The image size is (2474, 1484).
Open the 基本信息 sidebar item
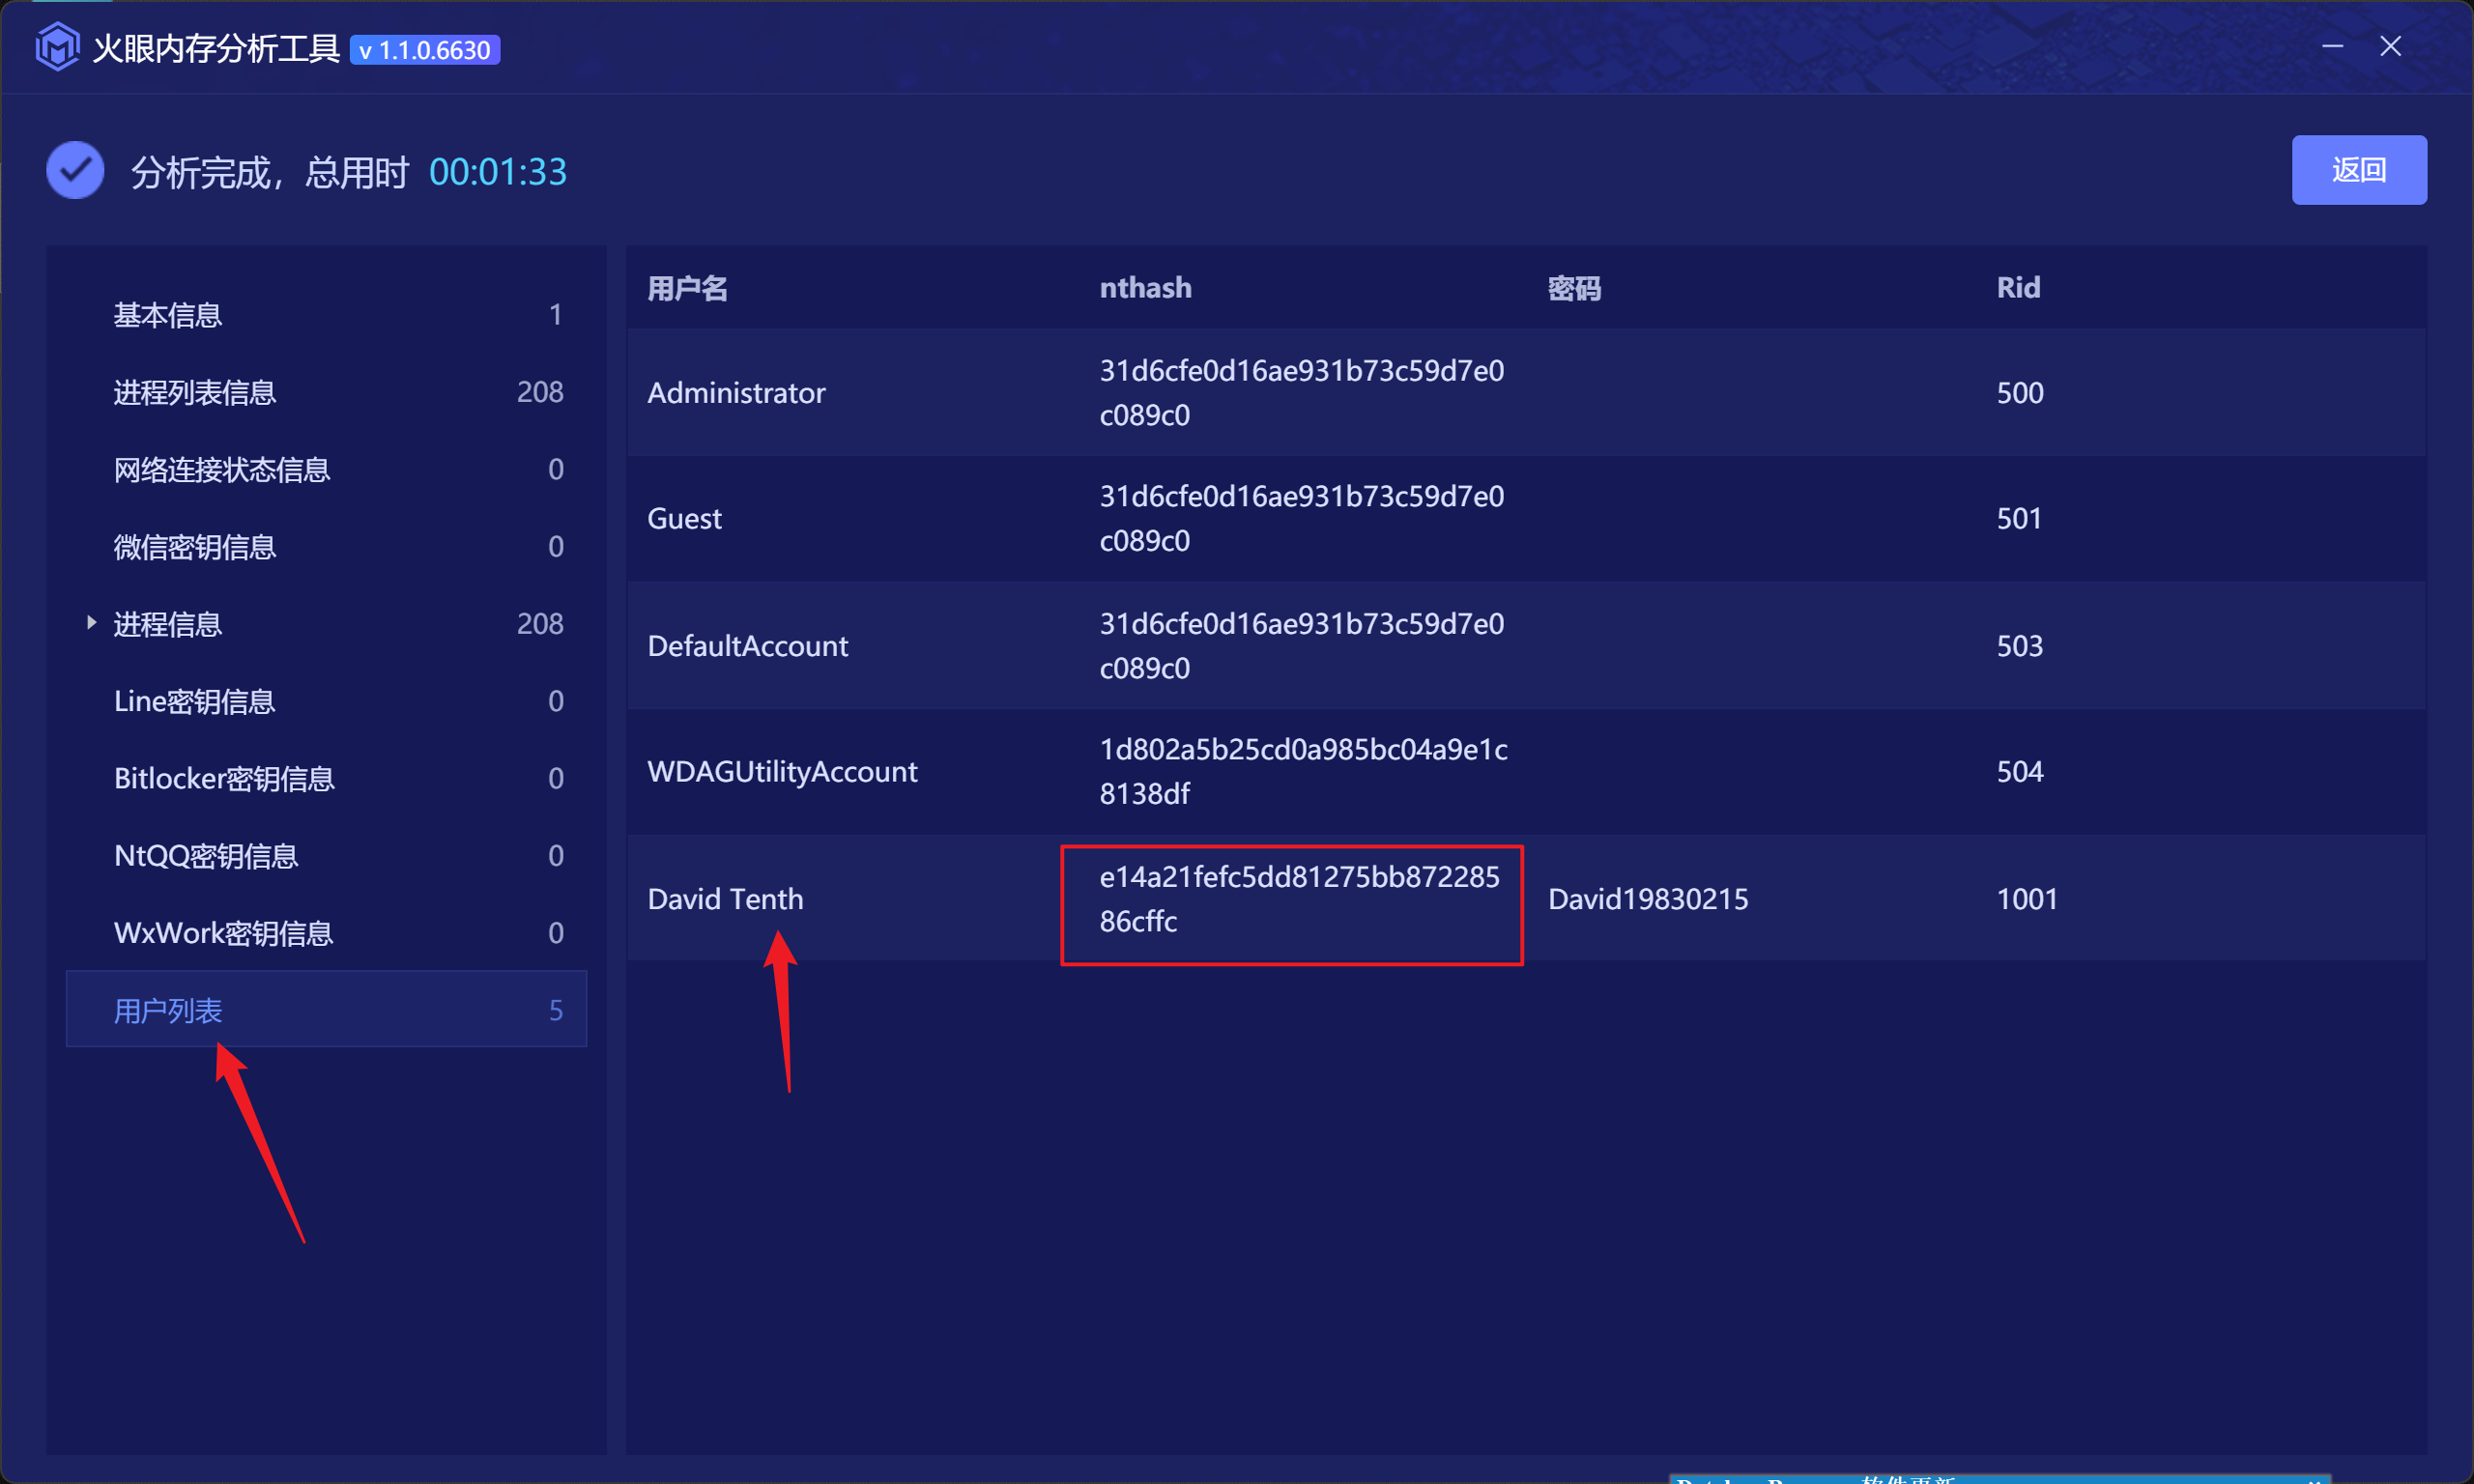(168, 315)
